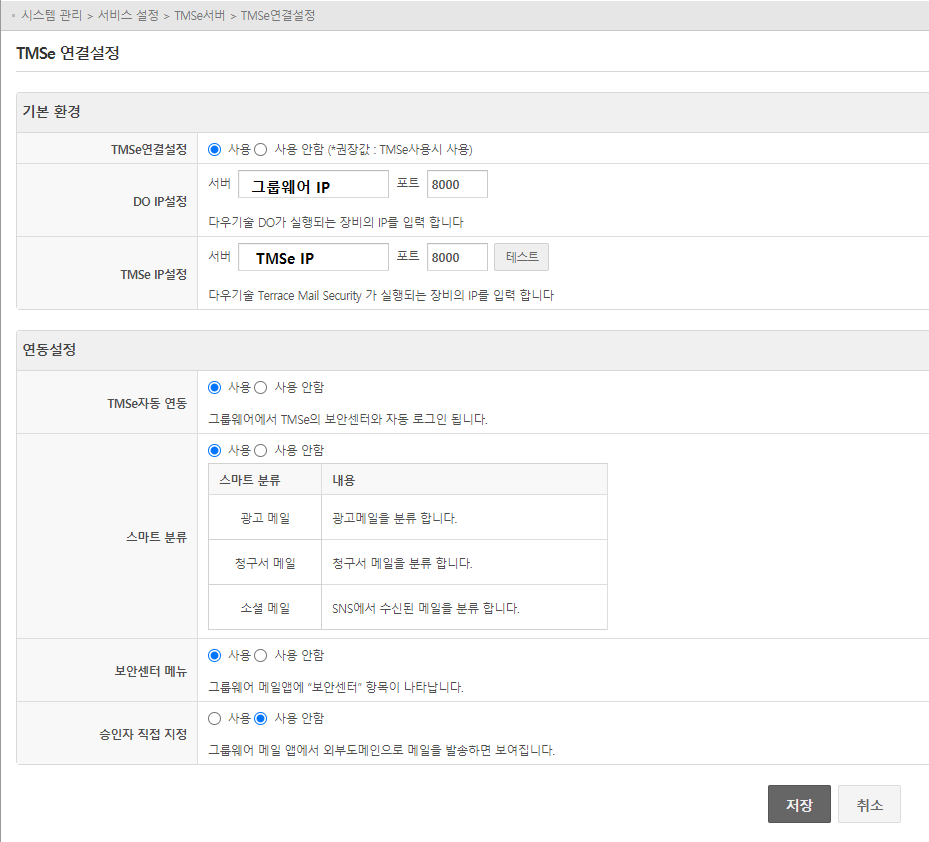The image size is (929, 842).
Task: Click the help text mentioning 'Terrace Mail Security'
Action: point(381,295)
